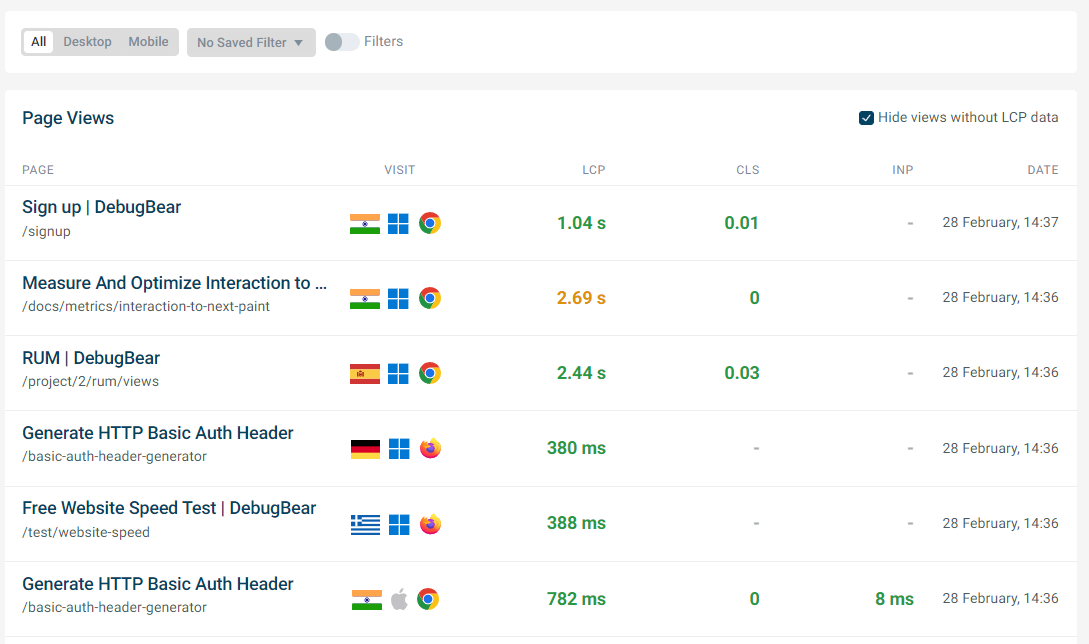The width and height of the screenshot is (1089, 644).
Task: Click Windows icon in Sign up row
Action: (398, 224)
